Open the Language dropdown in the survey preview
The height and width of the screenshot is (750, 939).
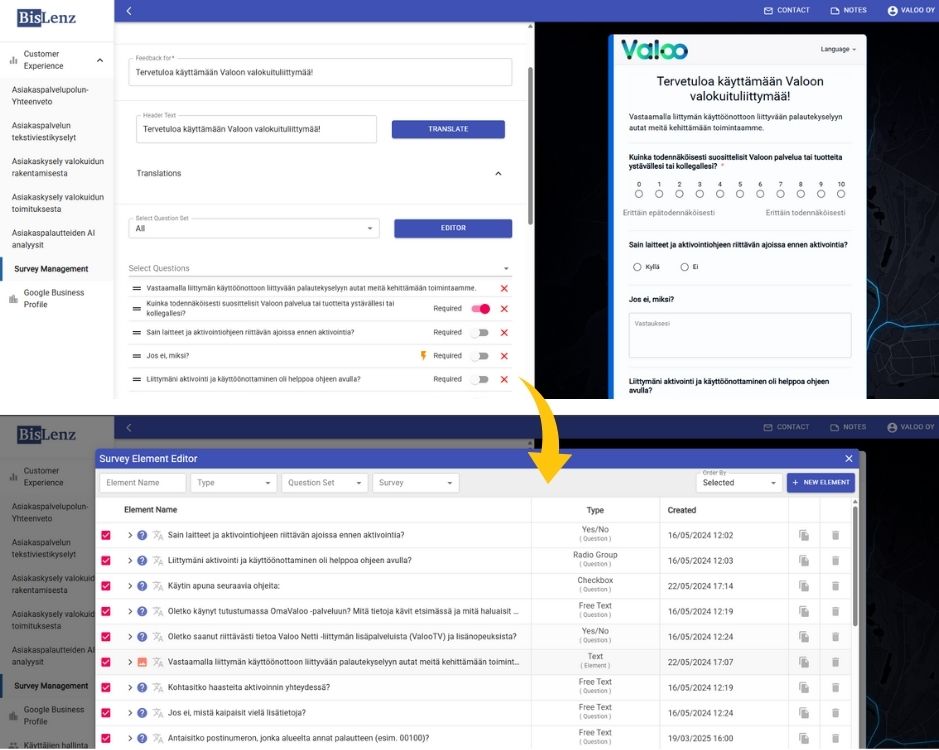pyautogui.click(x=838, y=49)
